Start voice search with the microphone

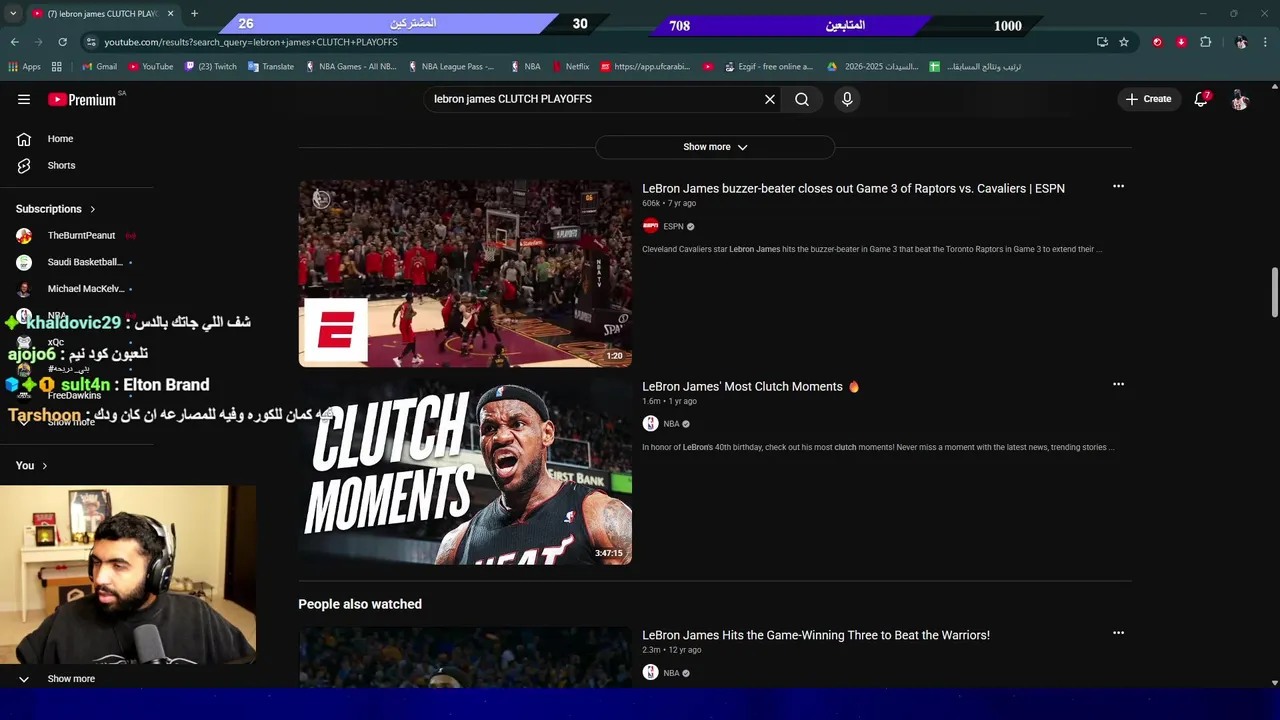pyautogui.click(x=847, y=99)
